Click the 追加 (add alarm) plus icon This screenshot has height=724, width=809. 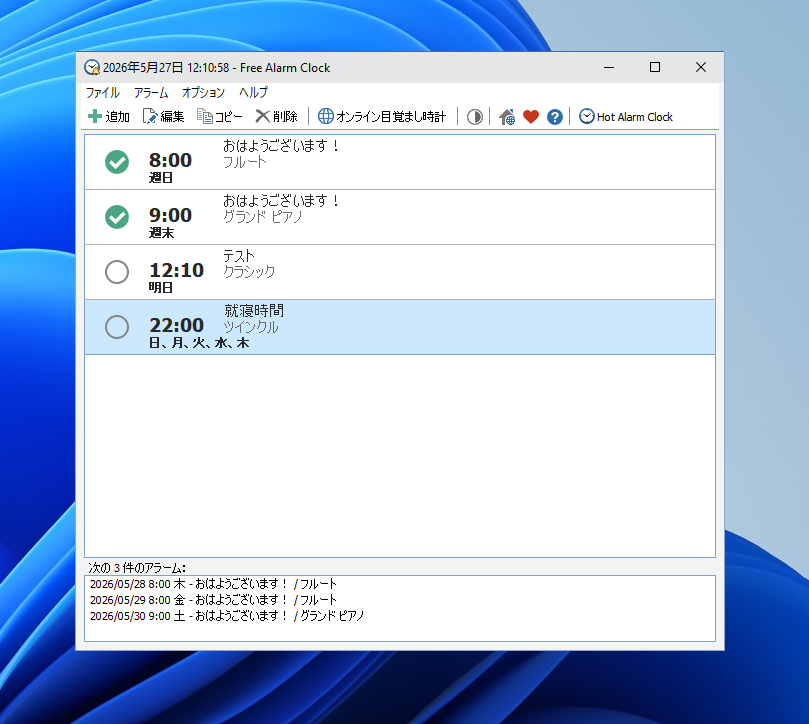tap(95, 117)
